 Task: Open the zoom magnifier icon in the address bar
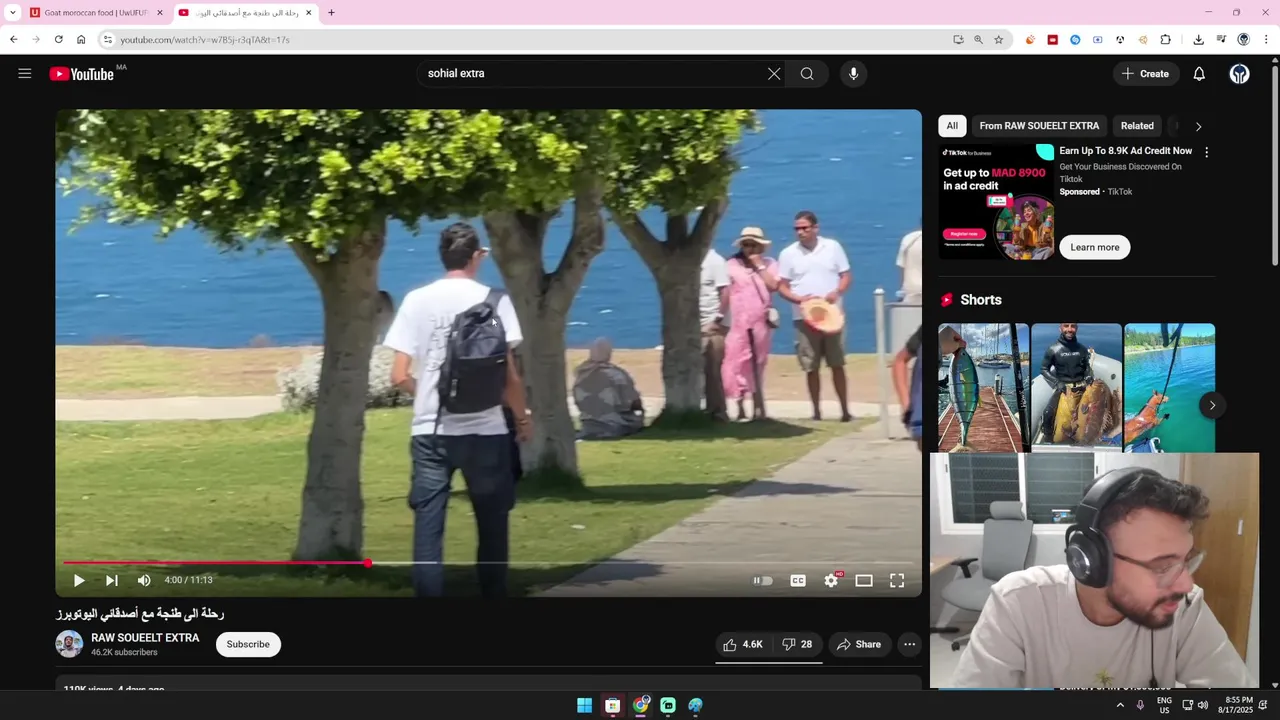[x=978, y=40]
